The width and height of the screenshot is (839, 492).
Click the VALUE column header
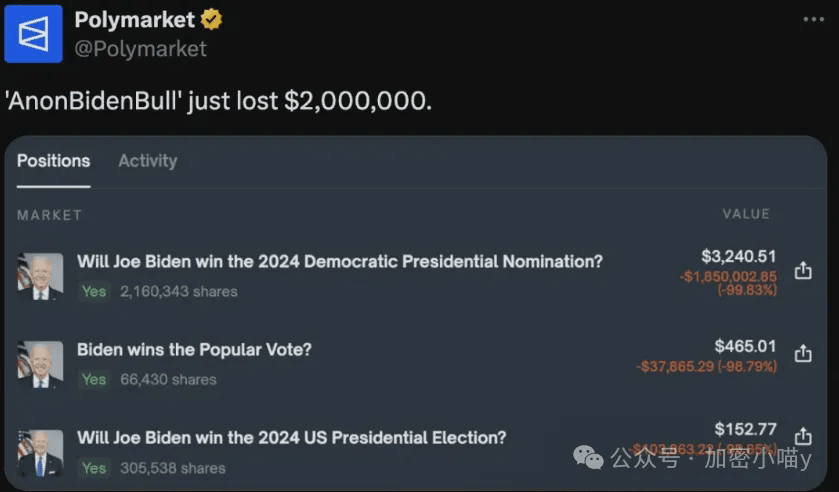pos(746,214)
